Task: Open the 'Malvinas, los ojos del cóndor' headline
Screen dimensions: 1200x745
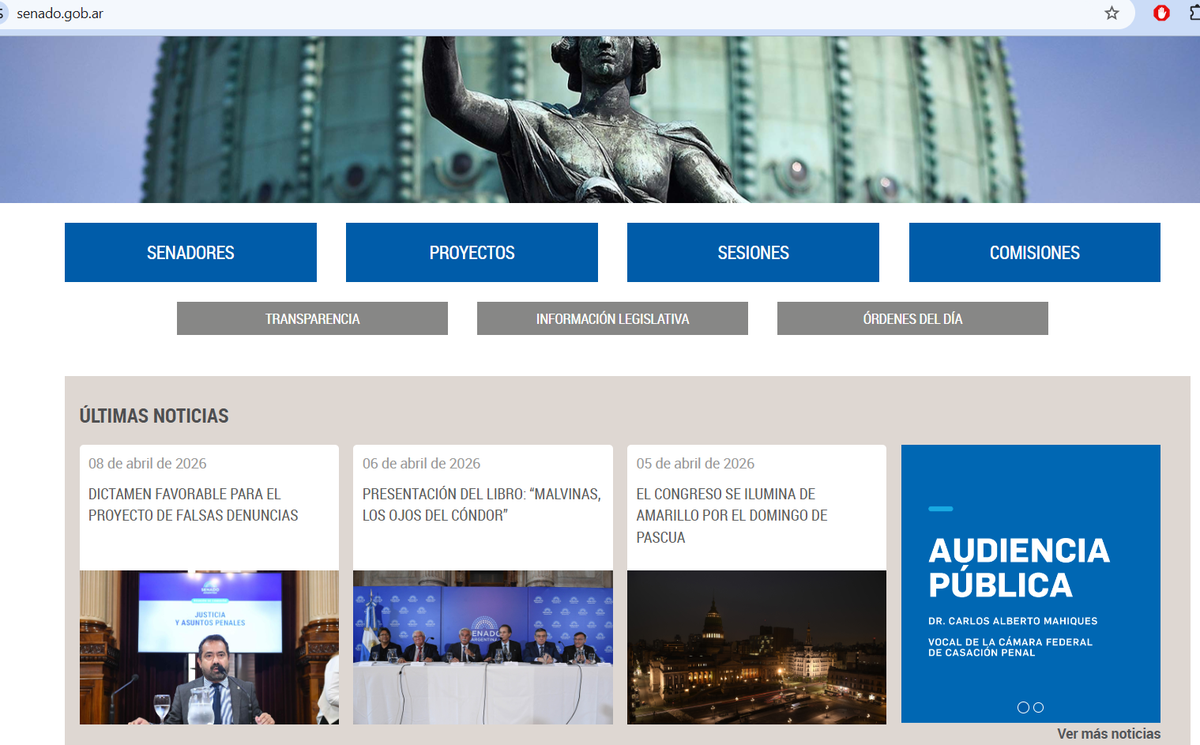Action: pyautogui.click(x=481, y=505)
